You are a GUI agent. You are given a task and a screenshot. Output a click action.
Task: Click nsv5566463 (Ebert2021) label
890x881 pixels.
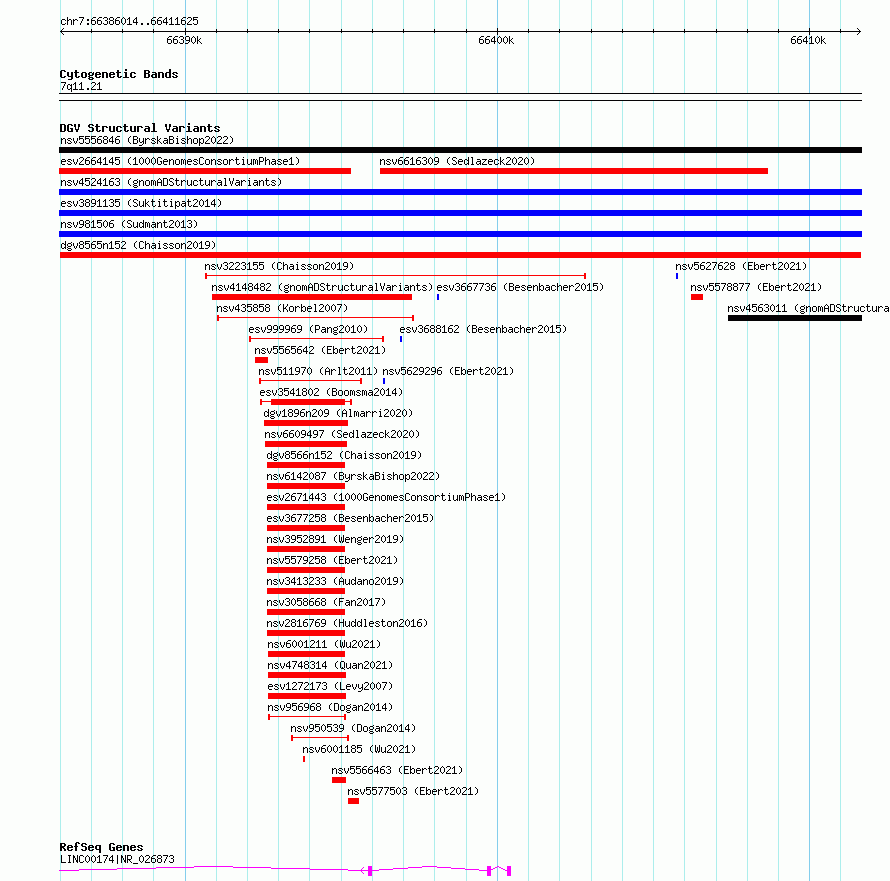pos(397,770)
